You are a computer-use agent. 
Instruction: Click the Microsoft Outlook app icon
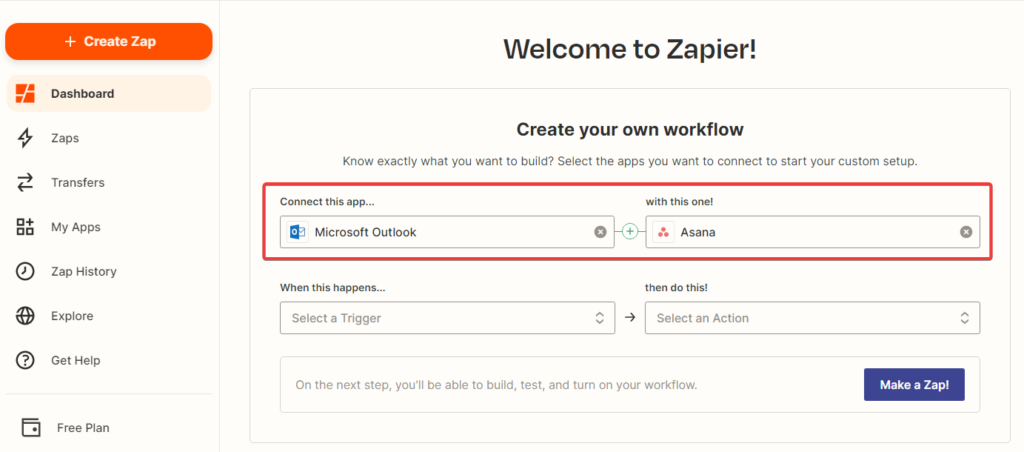point(297,232)
